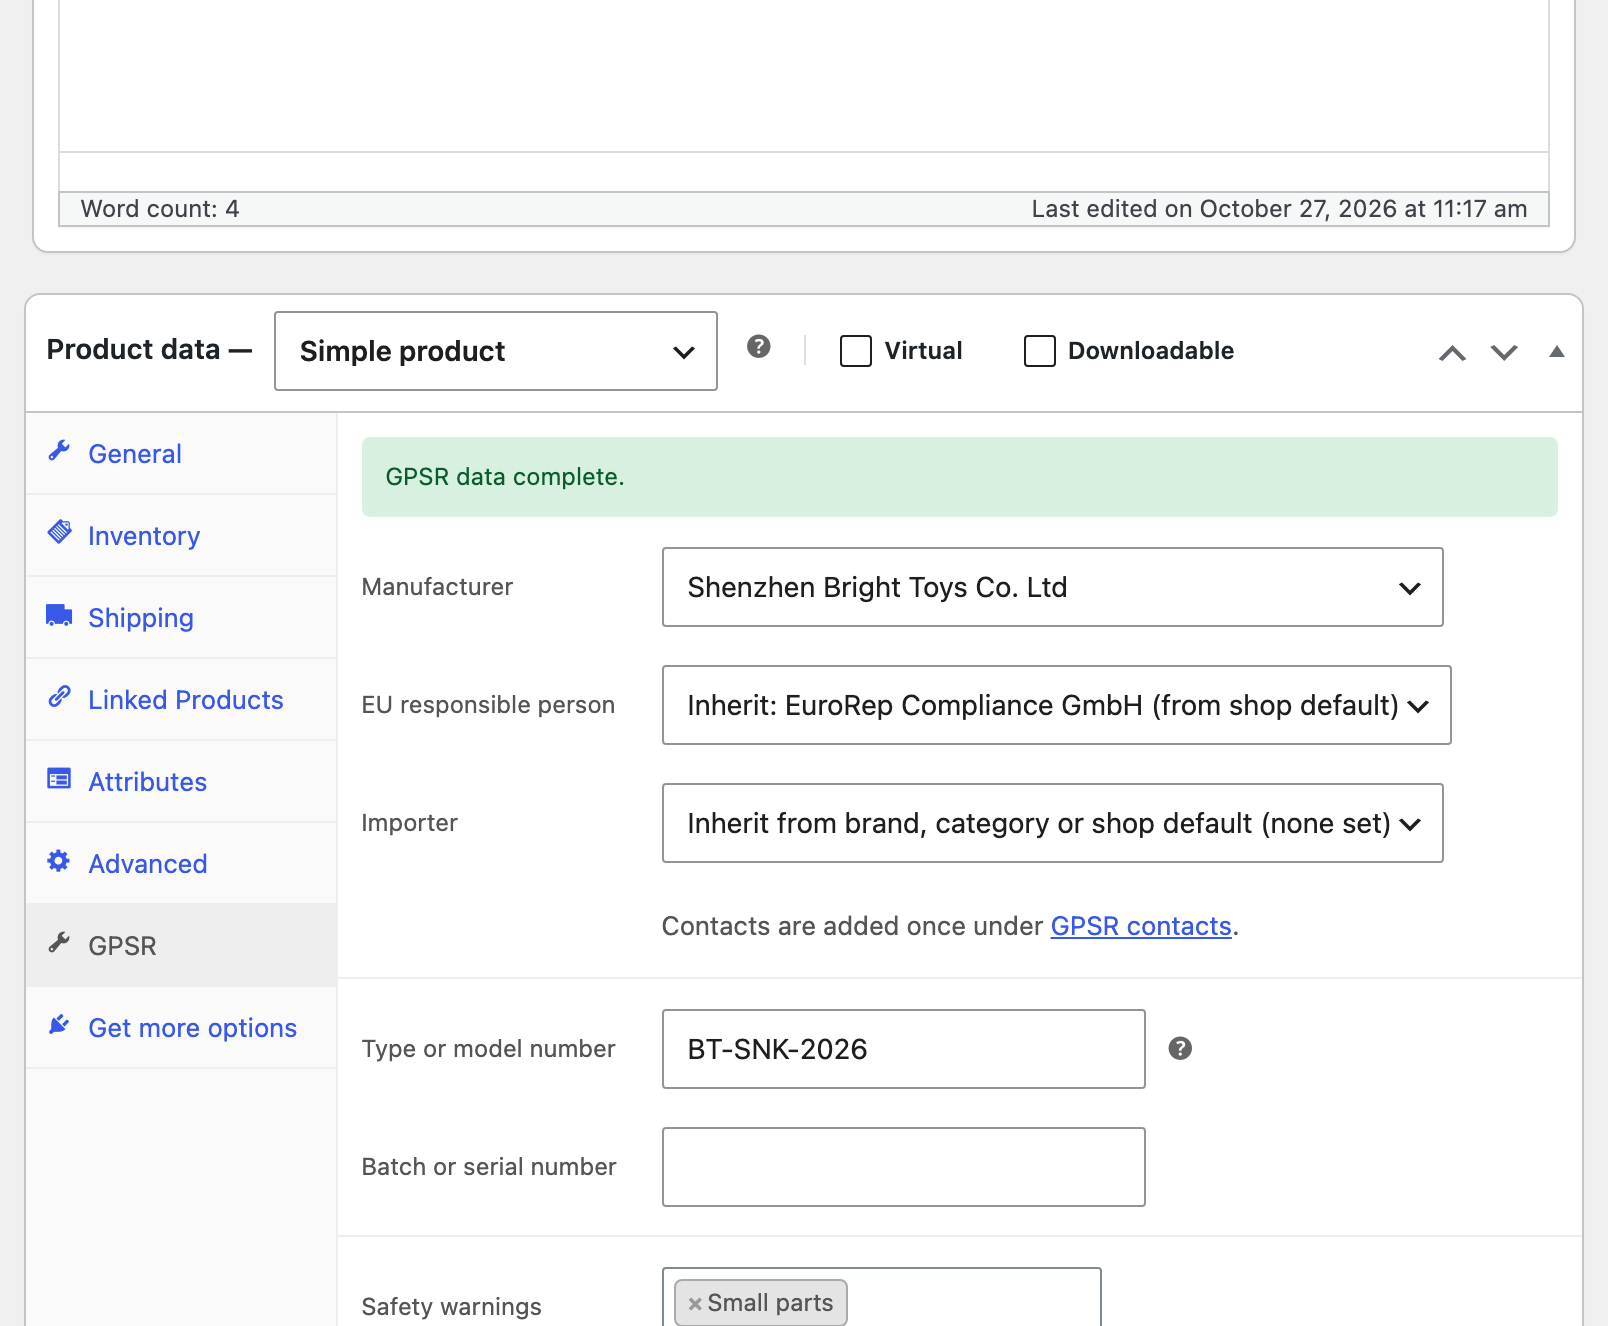The image size is (1608, 1326).
Task: Move Product data panel up
Action: point(1452,352)
